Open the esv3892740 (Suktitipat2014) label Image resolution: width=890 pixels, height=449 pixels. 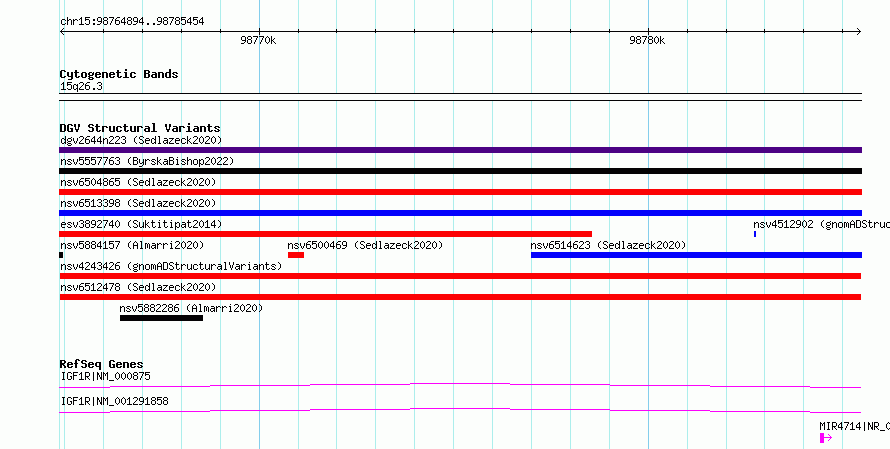141,224
